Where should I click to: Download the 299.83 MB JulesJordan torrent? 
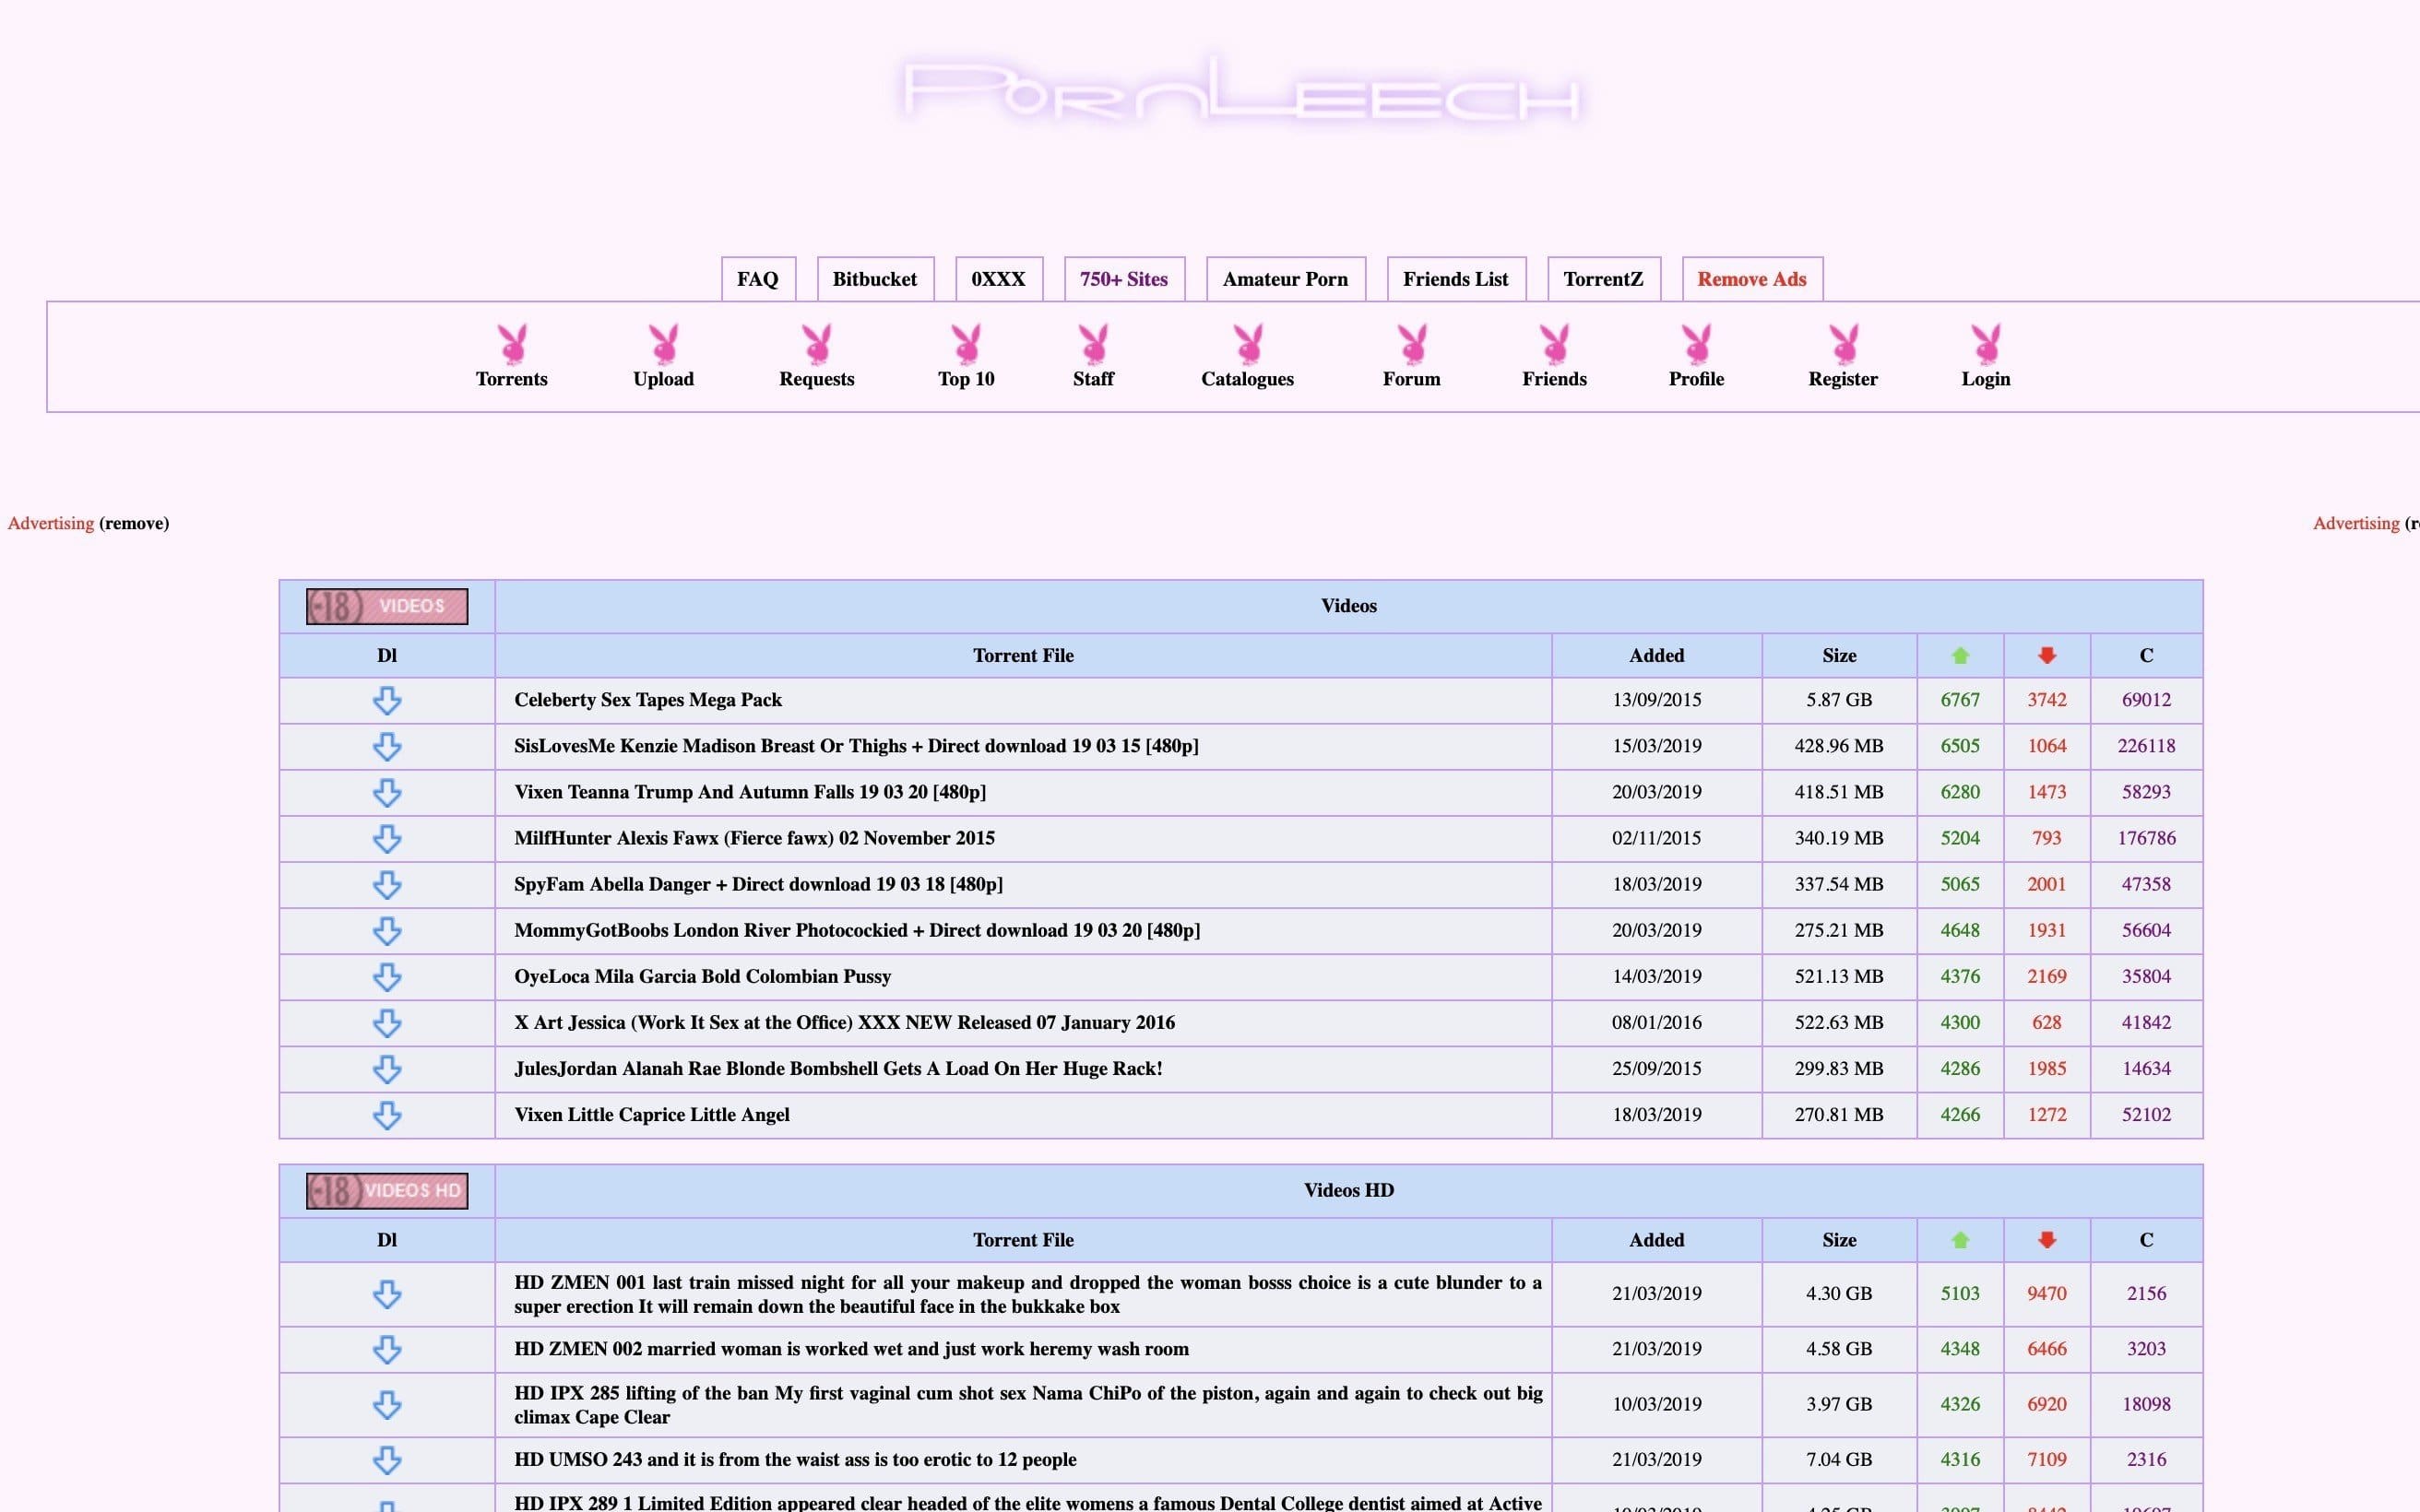pyautogui.click(x=387, y=1068)
